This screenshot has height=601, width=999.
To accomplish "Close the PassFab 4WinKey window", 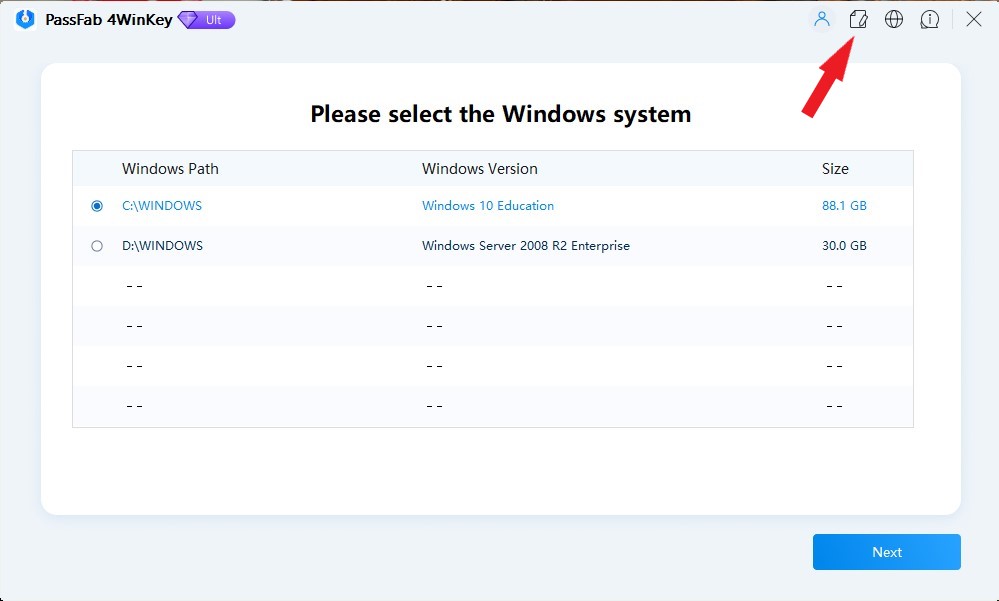I will [973, 19].
